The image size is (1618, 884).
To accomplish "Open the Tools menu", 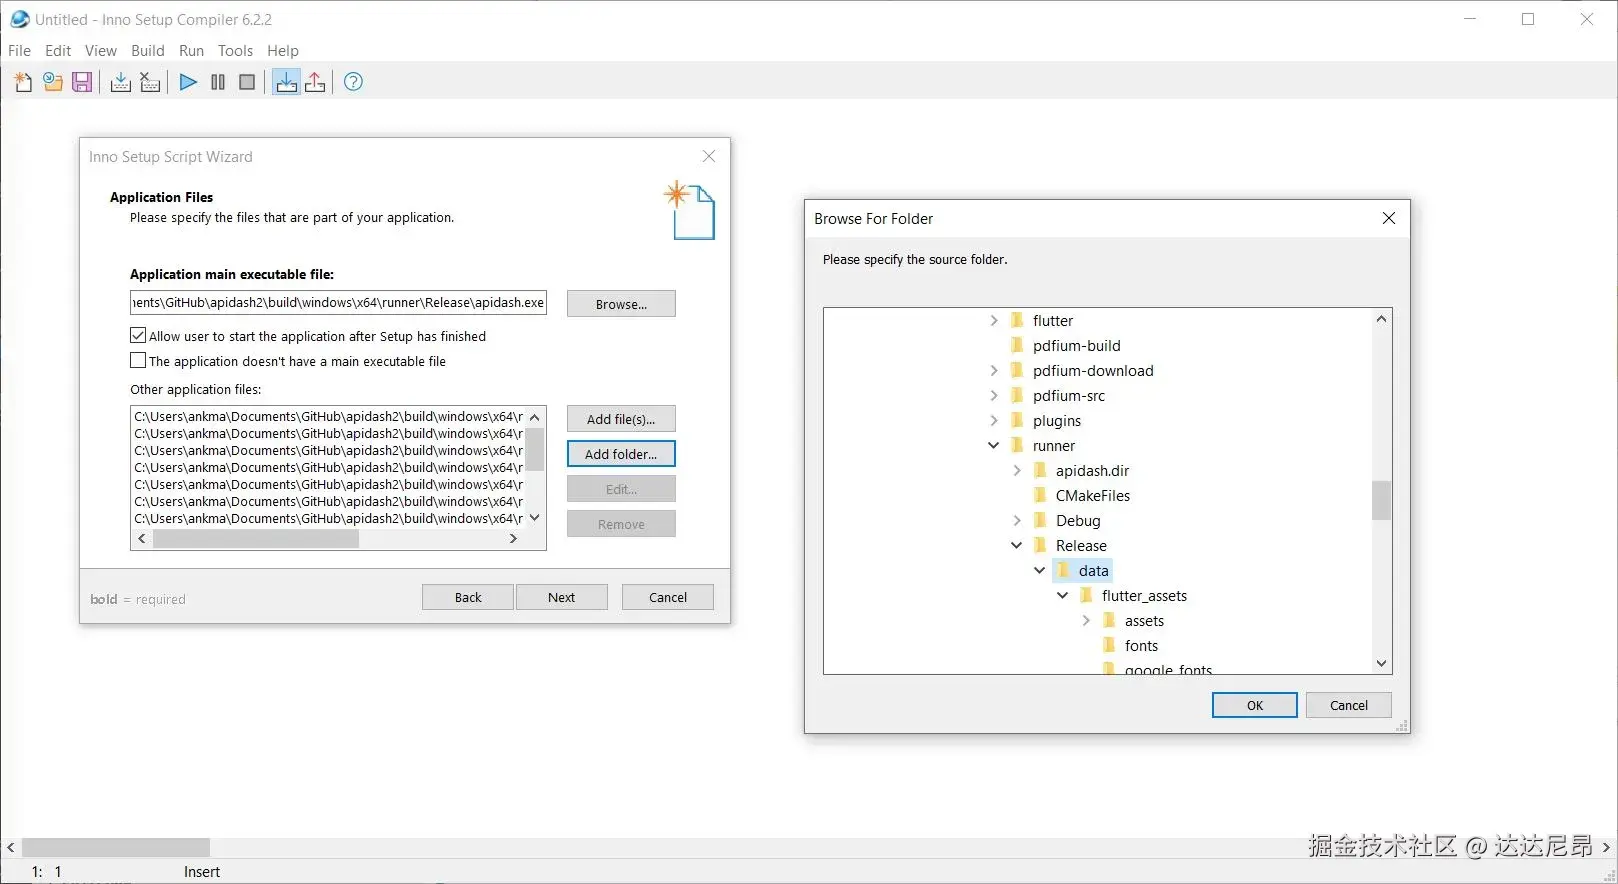I will [x=235, y=50].
